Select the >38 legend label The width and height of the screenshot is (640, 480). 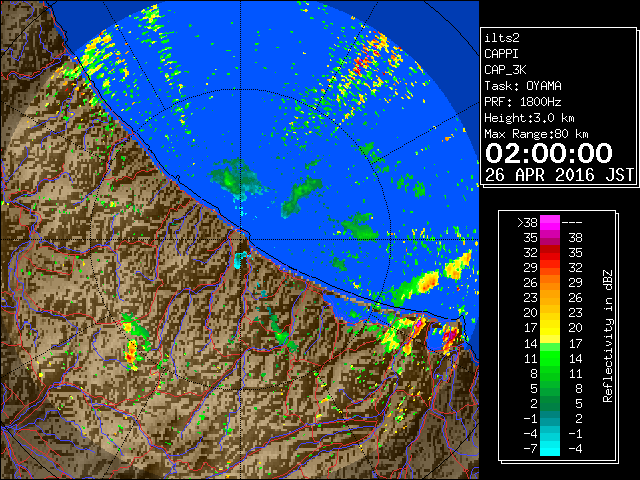[527, 223]
